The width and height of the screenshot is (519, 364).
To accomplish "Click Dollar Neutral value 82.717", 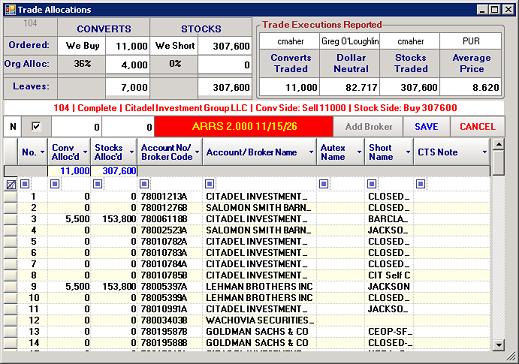I will [x=350, y=88].
